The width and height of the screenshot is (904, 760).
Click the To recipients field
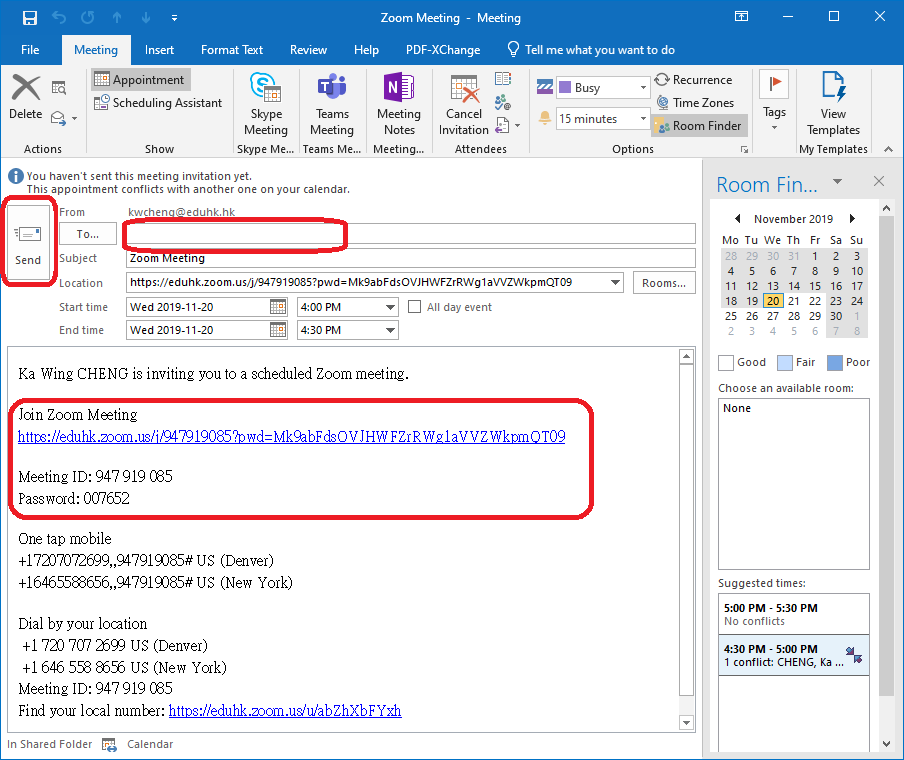(410, 234)
